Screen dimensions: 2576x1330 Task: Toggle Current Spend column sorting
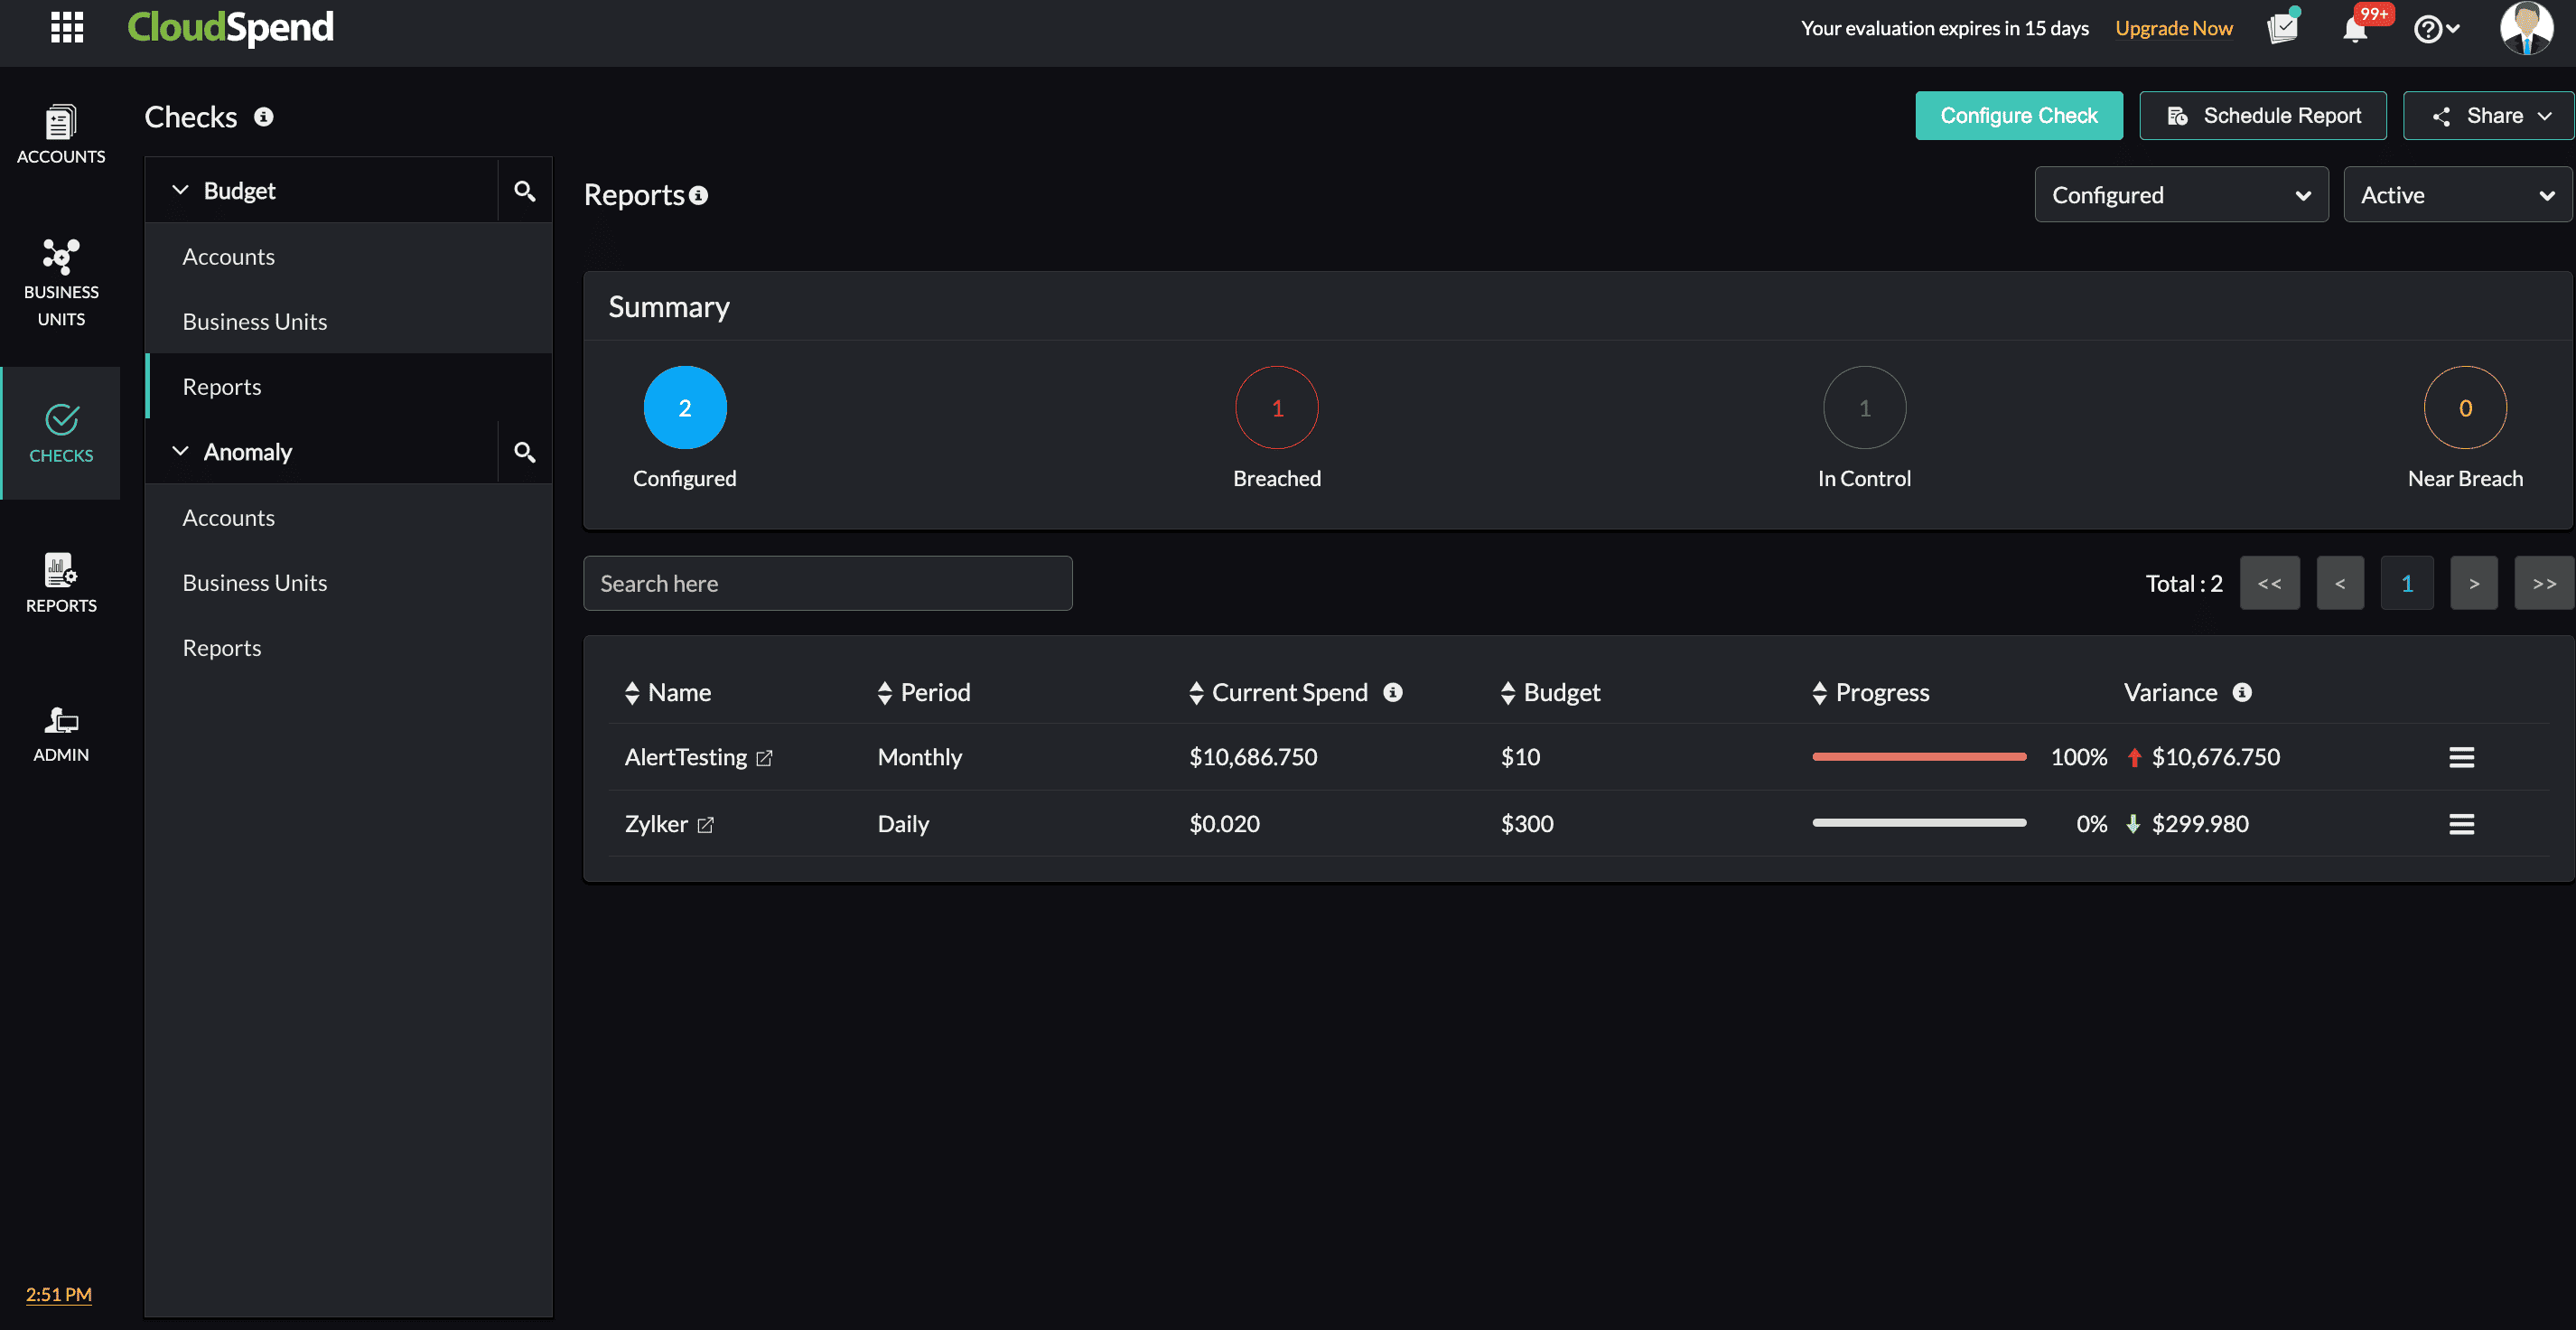1196,692
